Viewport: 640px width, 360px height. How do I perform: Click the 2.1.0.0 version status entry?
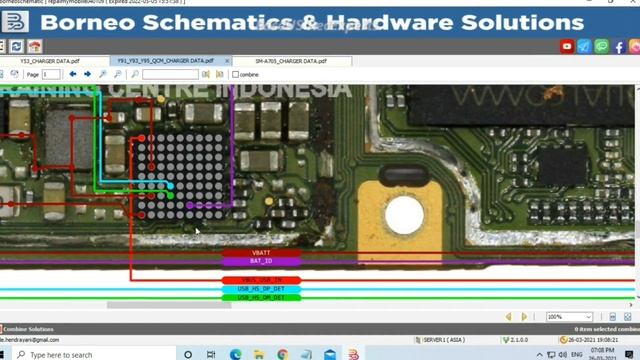click(x=515, y=340)
